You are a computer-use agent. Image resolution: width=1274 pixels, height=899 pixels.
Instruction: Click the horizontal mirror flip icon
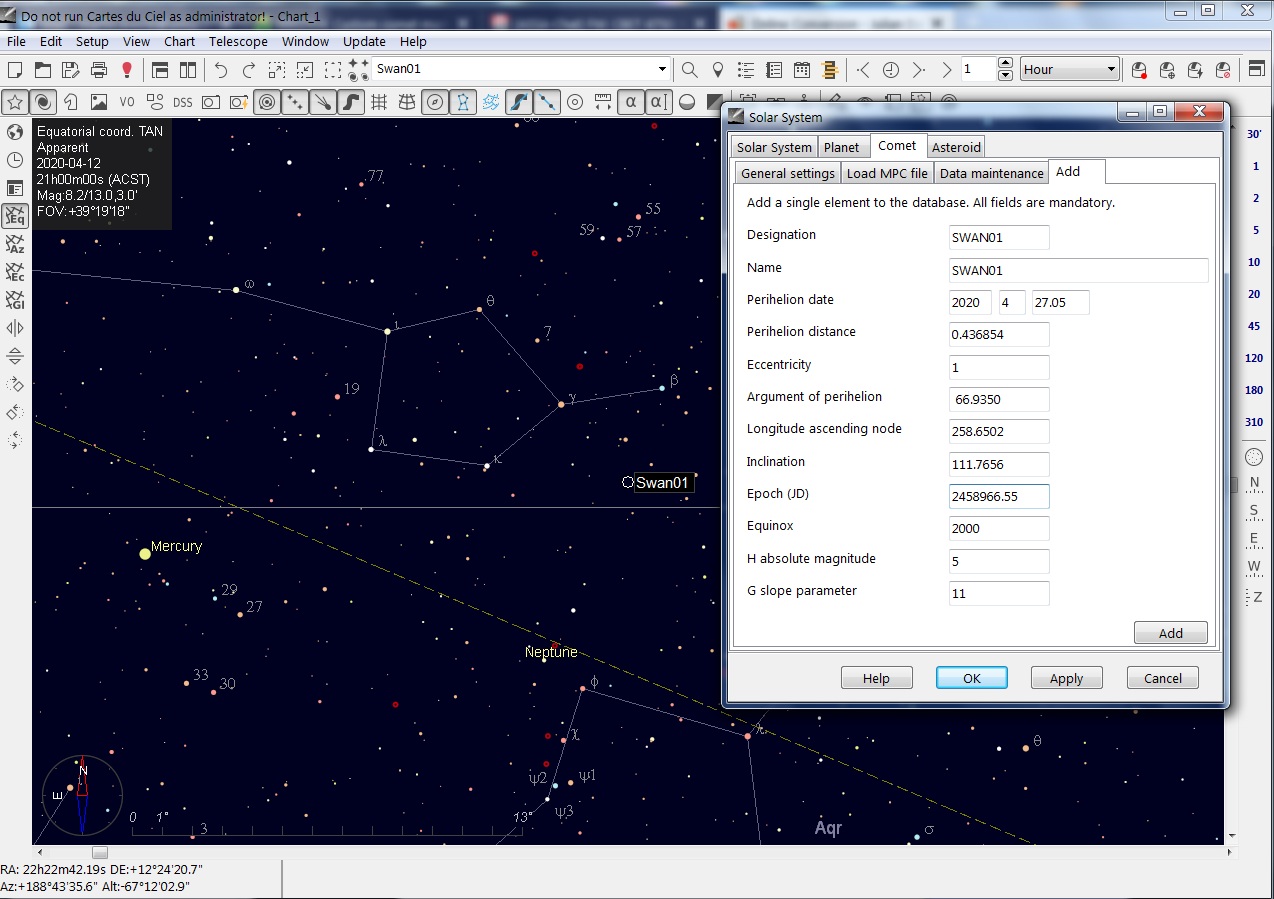[15, 328]
